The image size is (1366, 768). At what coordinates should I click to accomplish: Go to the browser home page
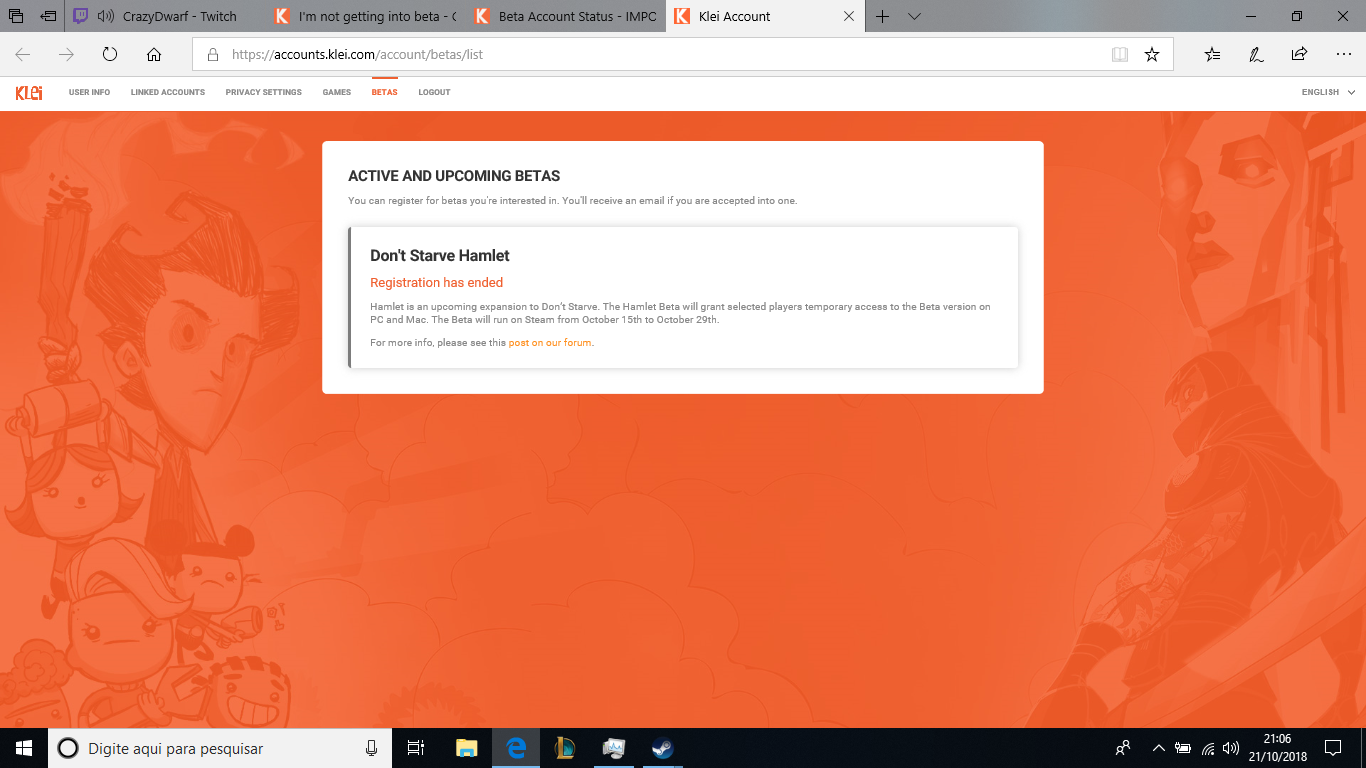pos(154,55)
